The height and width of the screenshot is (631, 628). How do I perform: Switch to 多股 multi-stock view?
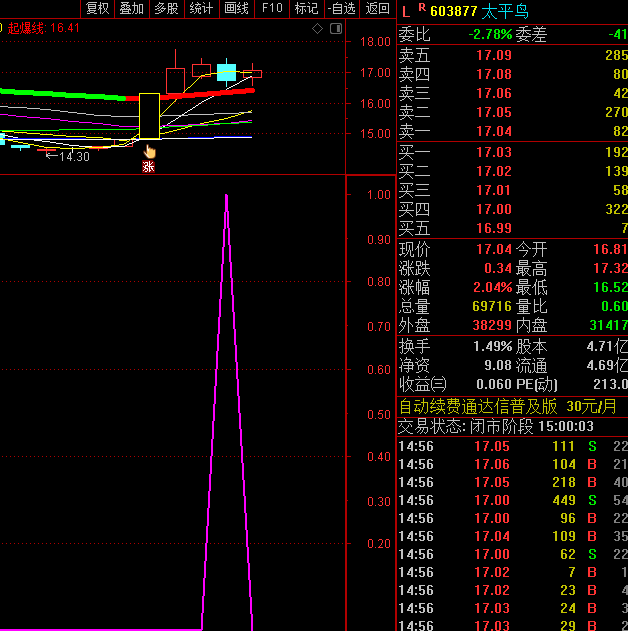pyautogui.click(x=166, y=8)
